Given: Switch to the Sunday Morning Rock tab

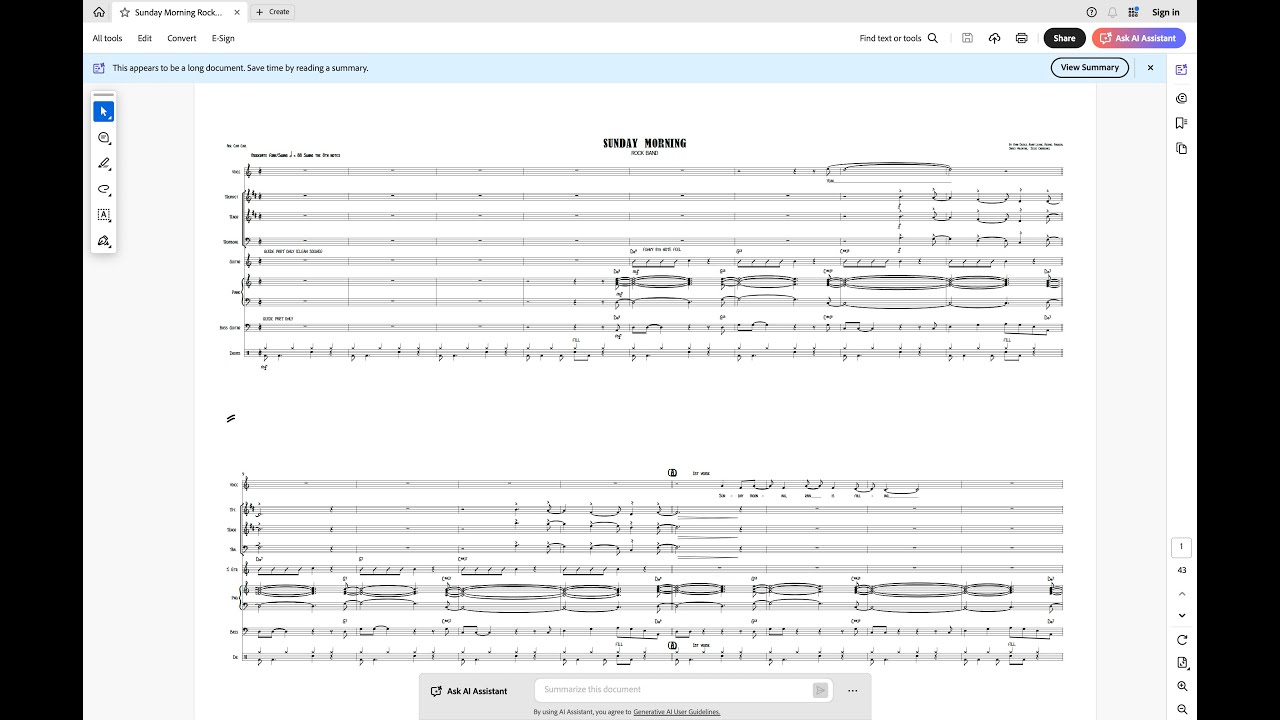Looking at the screenshot, I should pyautogui.click(x=179, y=12).
